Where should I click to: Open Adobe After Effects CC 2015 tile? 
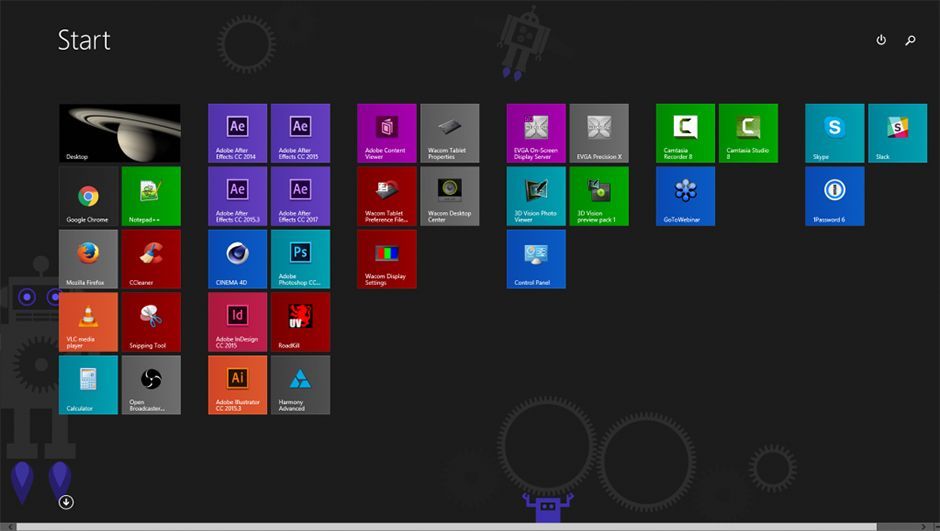click(x=300, y=133)
